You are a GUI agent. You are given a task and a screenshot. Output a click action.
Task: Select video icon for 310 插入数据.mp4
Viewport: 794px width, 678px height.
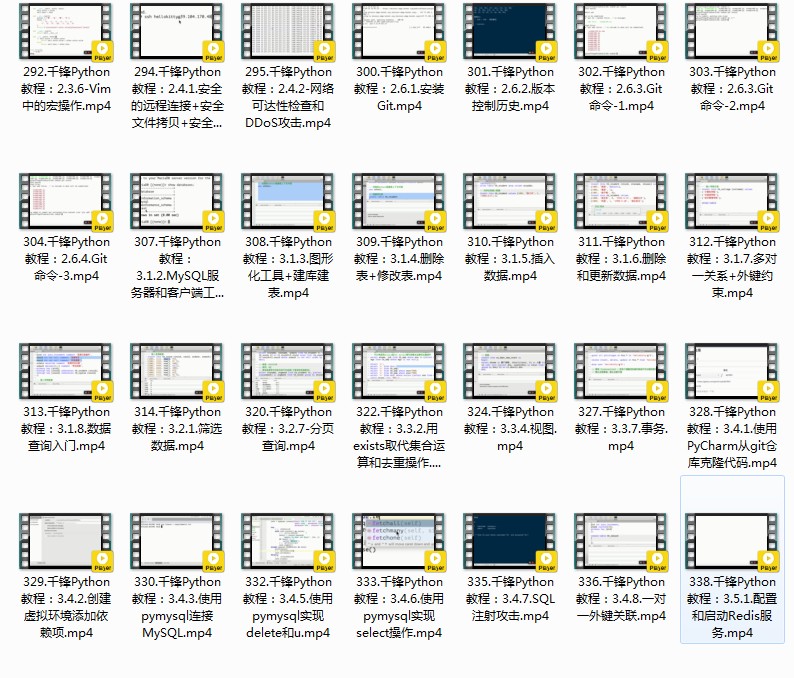pyautogui.click(x=510, y=202)
